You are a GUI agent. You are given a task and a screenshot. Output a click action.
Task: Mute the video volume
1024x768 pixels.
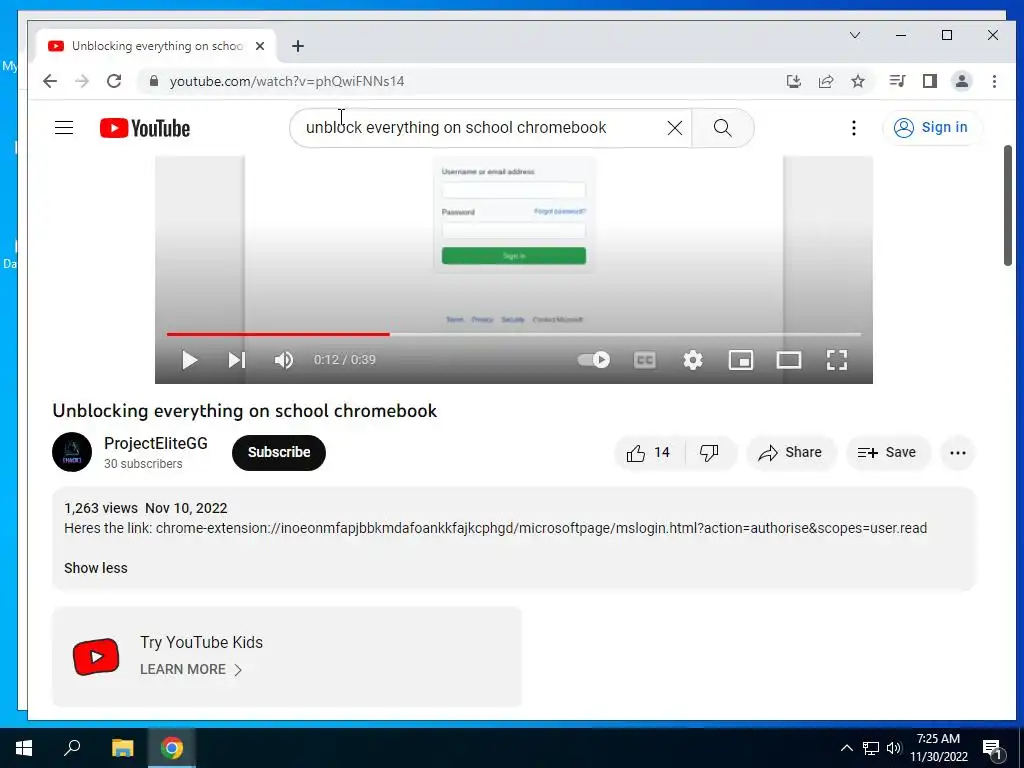click(283, 360)
